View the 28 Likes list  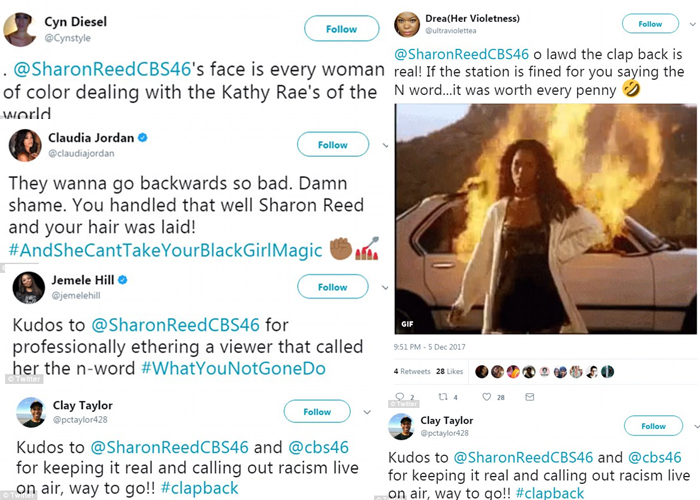tap(450, 371)
